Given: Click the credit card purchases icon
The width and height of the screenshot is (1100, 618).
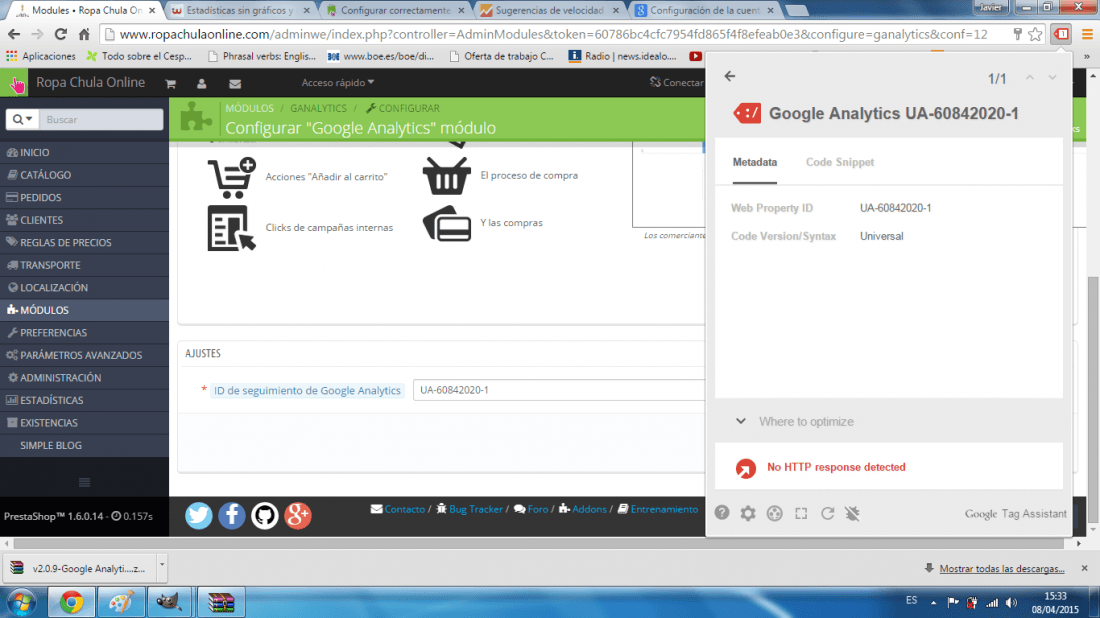Looking at the screenshot, I should coord(446,223).
